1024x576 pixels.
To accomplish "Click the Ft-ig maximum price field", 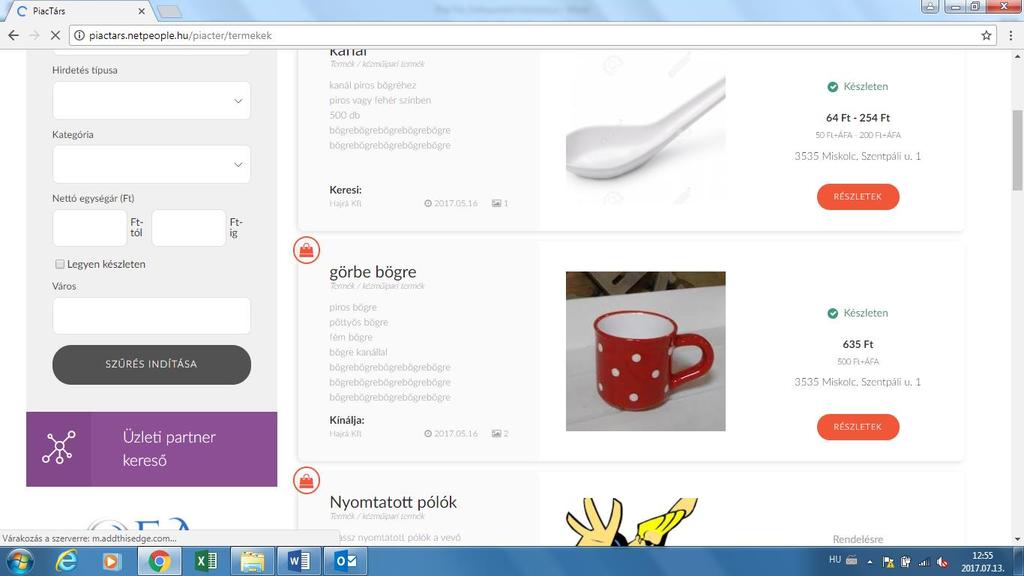I will coord(189,228).
